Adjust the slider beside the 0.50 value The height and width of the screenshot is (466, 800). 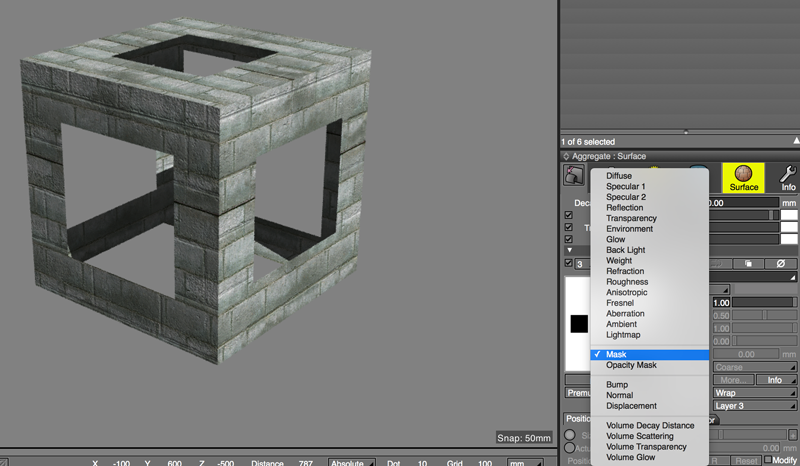click(x=764, y=315)
